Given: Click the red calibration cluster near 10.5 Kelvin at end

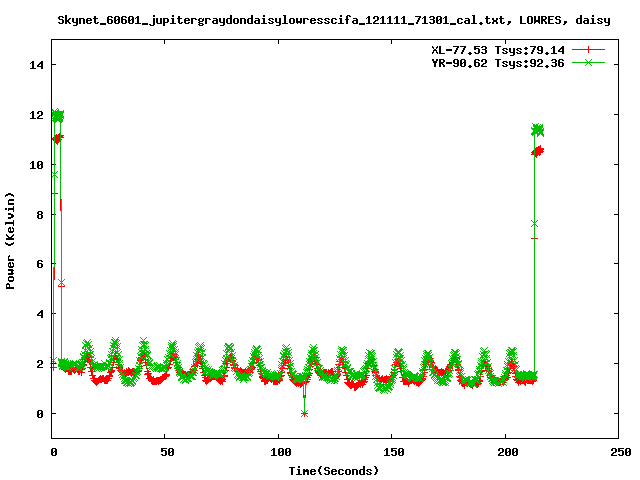Looking at the screenshot, I should [538, 151].
